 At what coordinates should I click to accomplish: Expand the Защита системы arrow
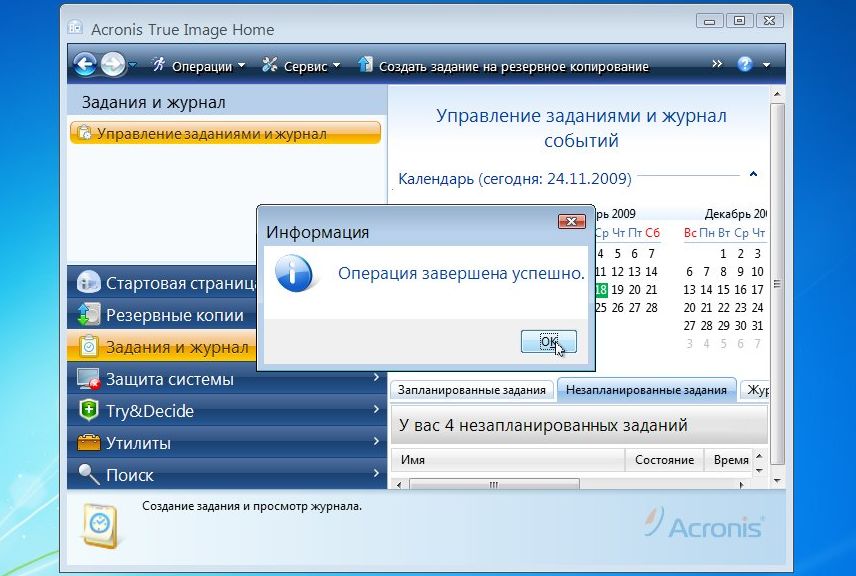tap(376, 377)
